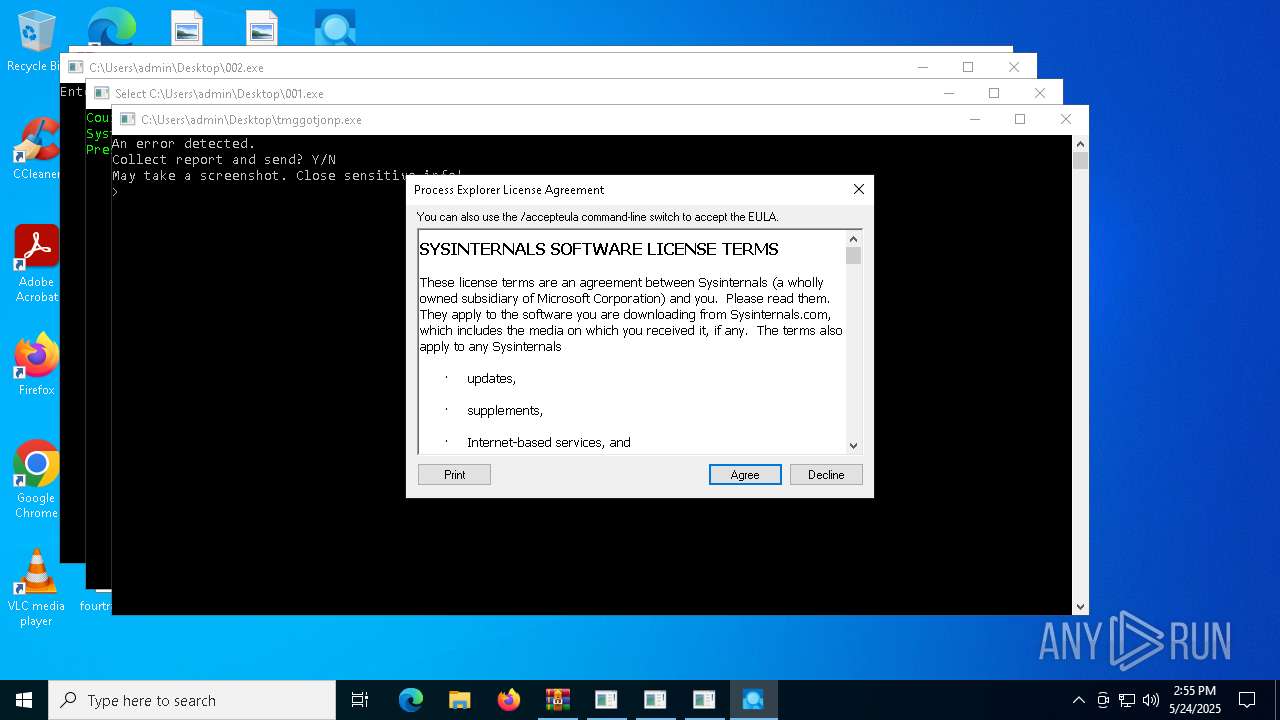1280x720 pixels.
Task: Click the license text scrollbar thumb
Action: coord(853,255)
